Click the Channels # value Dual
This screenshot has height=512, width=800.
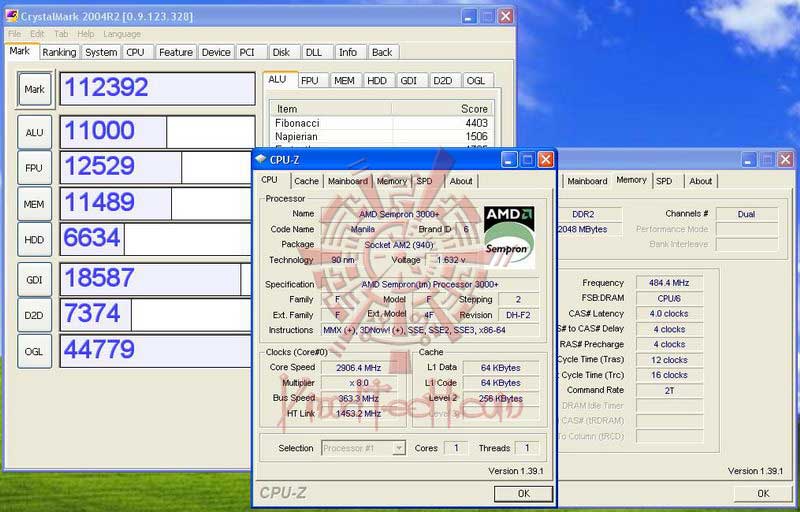(746, 214)
